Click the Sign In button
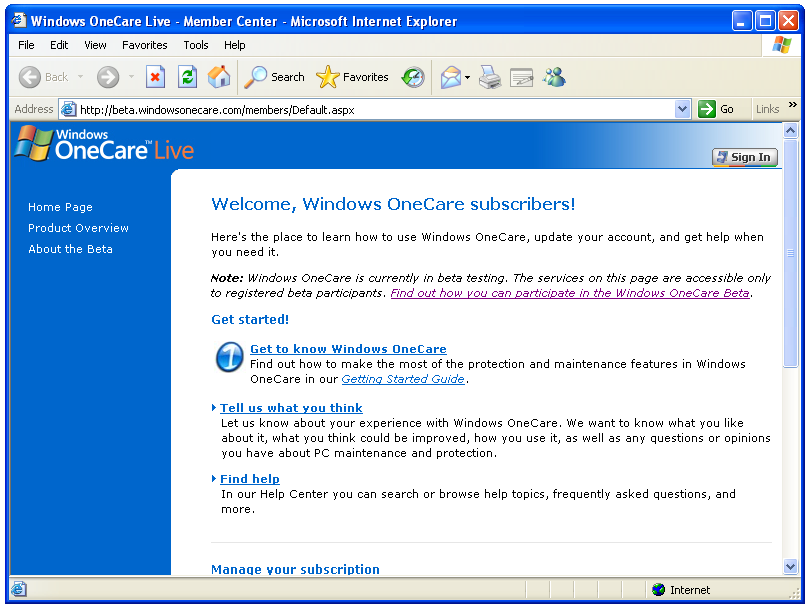The image size is (809, 609). coord(745,157)
